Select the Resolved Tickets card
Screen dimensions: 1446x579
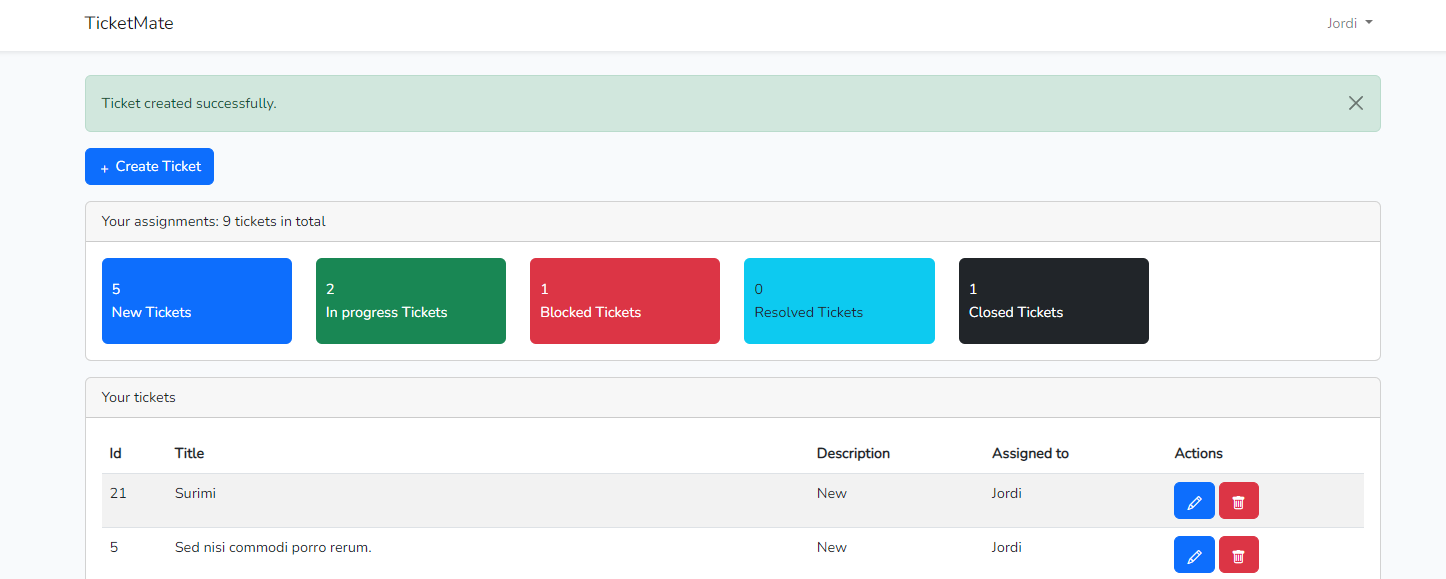coord(839,300)
